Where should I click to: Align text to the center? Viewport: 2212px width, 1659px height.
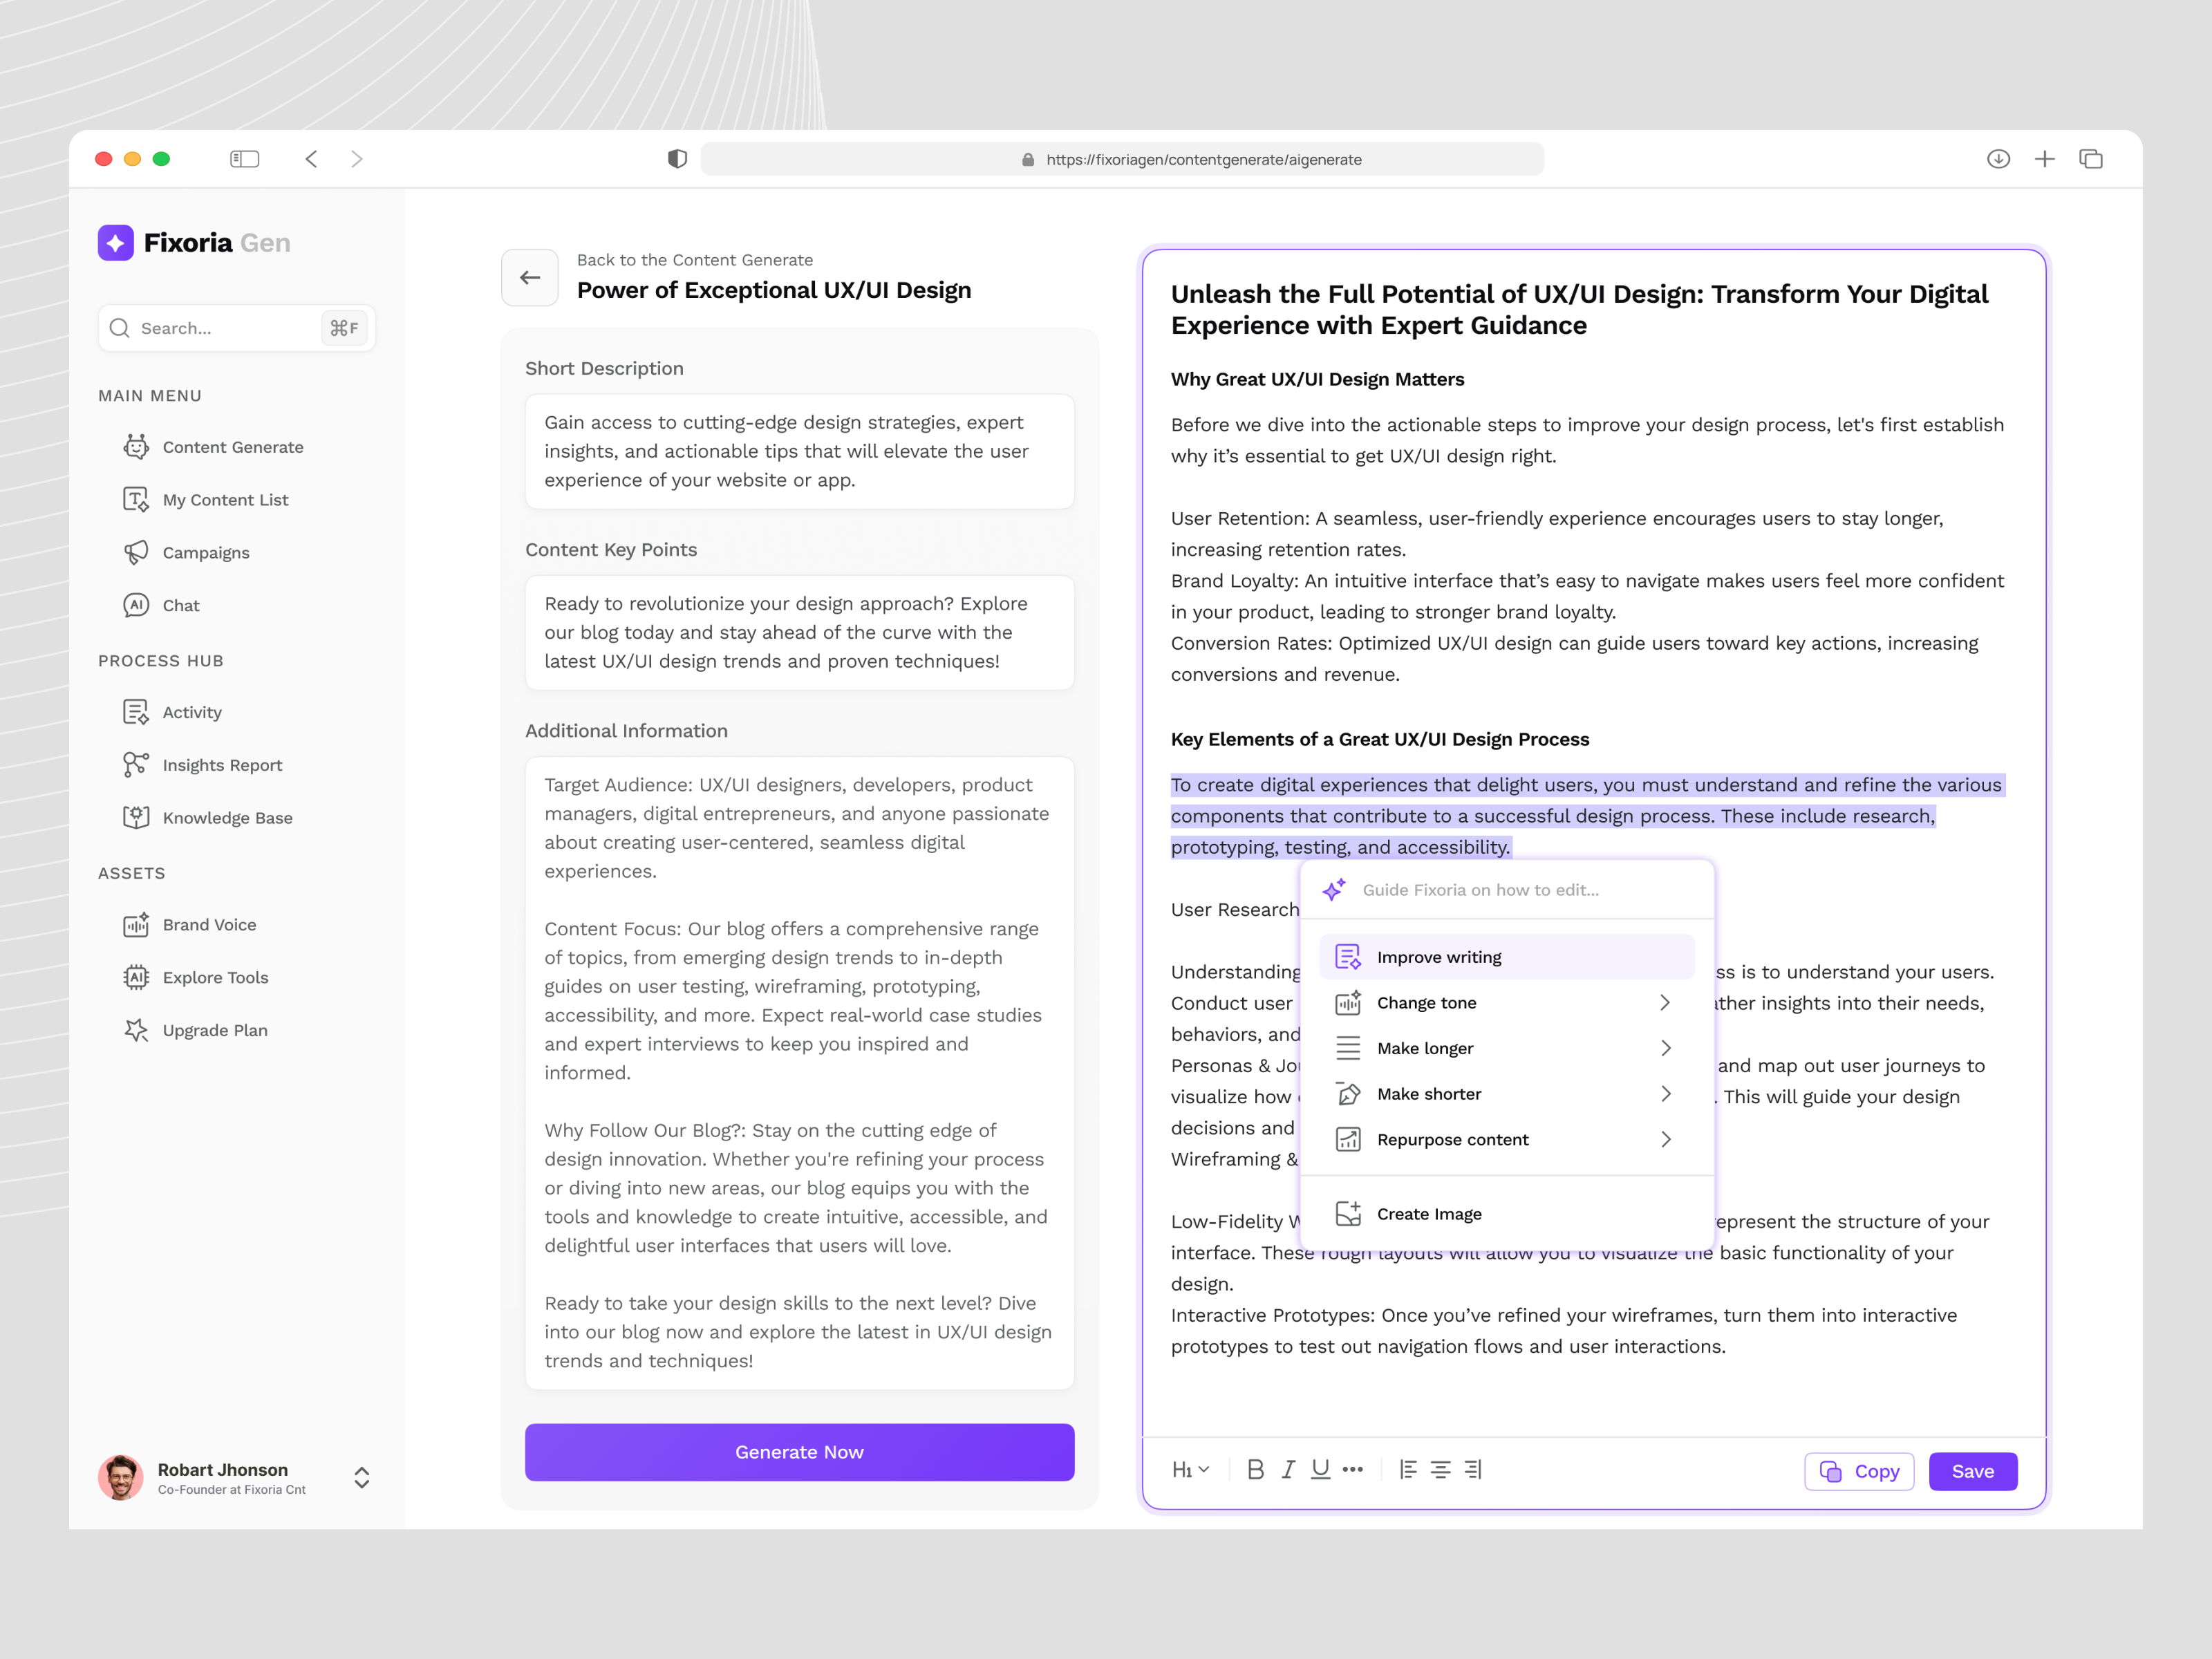(x=1440, y=1469)
